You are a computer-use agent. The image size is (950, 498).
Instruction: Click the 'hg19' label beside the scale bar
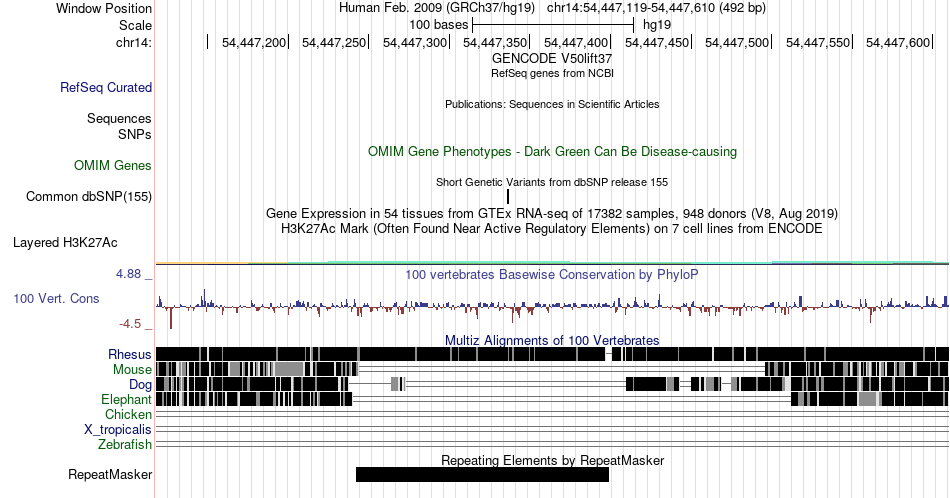[x=657, y=25]
